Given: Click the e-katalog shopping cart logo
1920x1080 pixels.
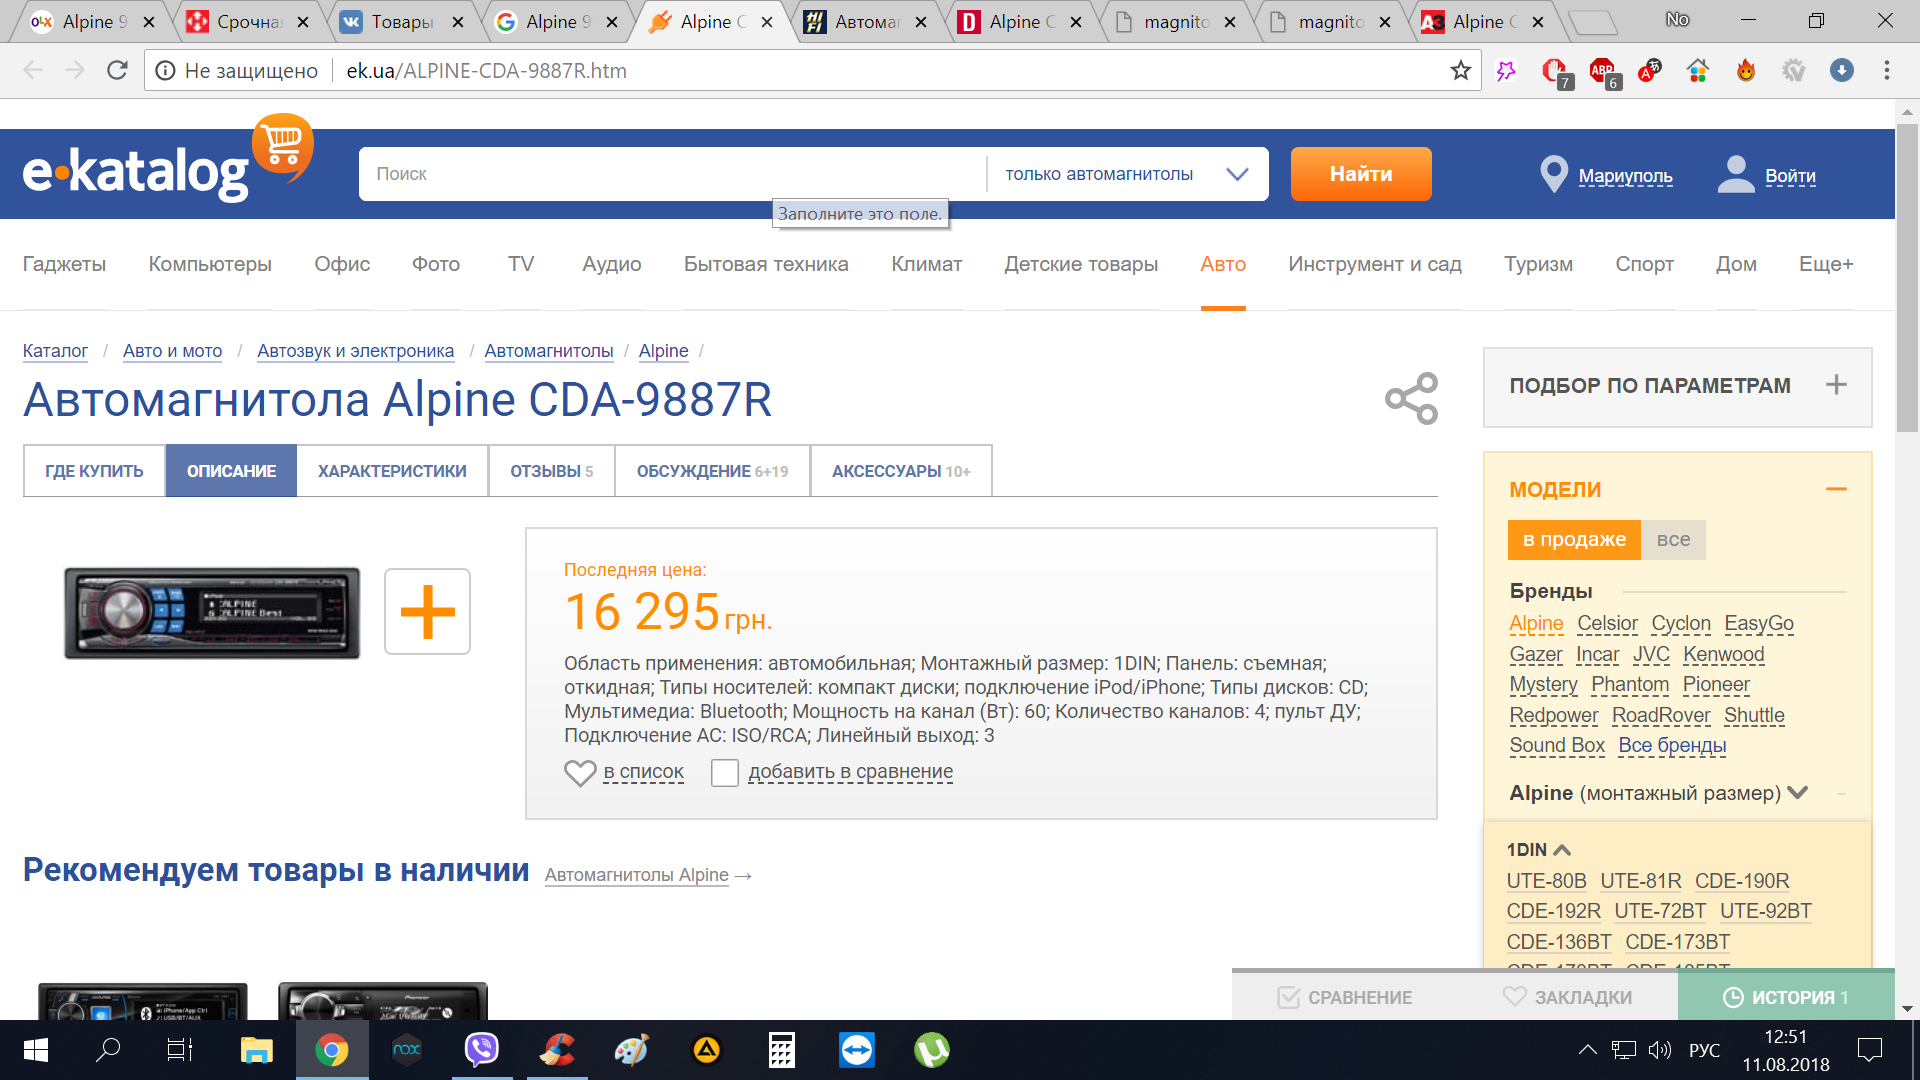Looking at the screenshot, I should click(283, 145).
